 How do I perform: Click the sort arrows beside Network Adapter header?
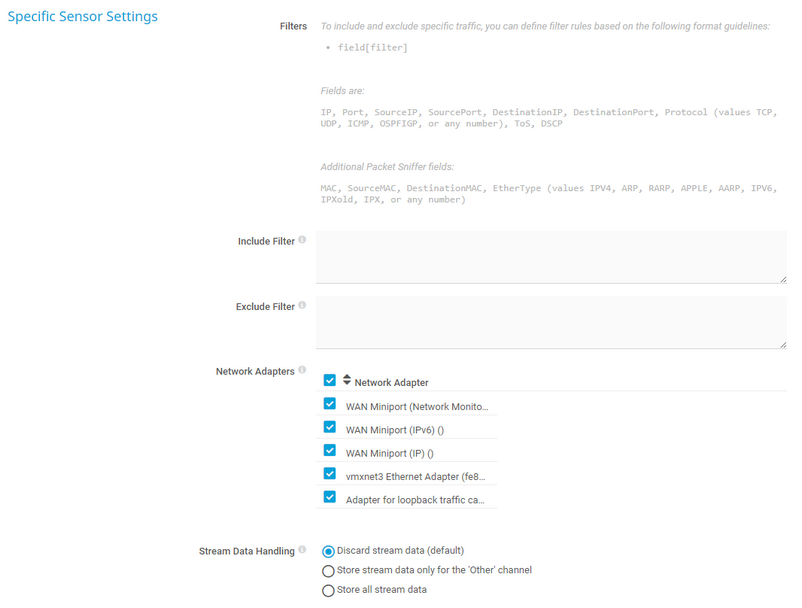345,379
